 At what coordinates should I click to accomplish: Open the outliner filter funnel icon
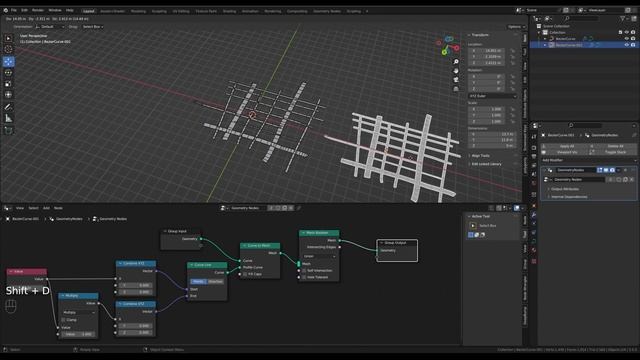click(x=623, y=18)
